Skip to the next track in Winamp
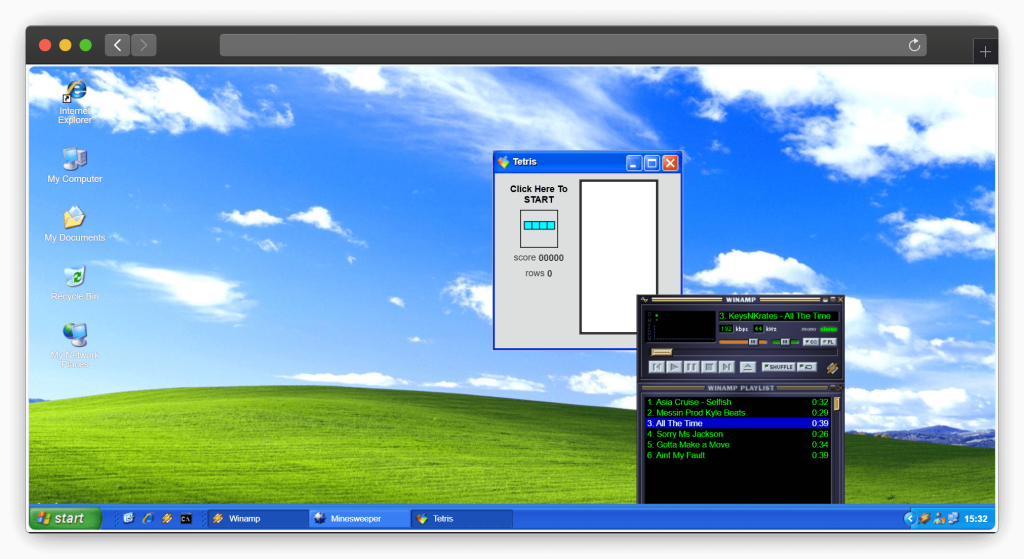 pos(727,367)
